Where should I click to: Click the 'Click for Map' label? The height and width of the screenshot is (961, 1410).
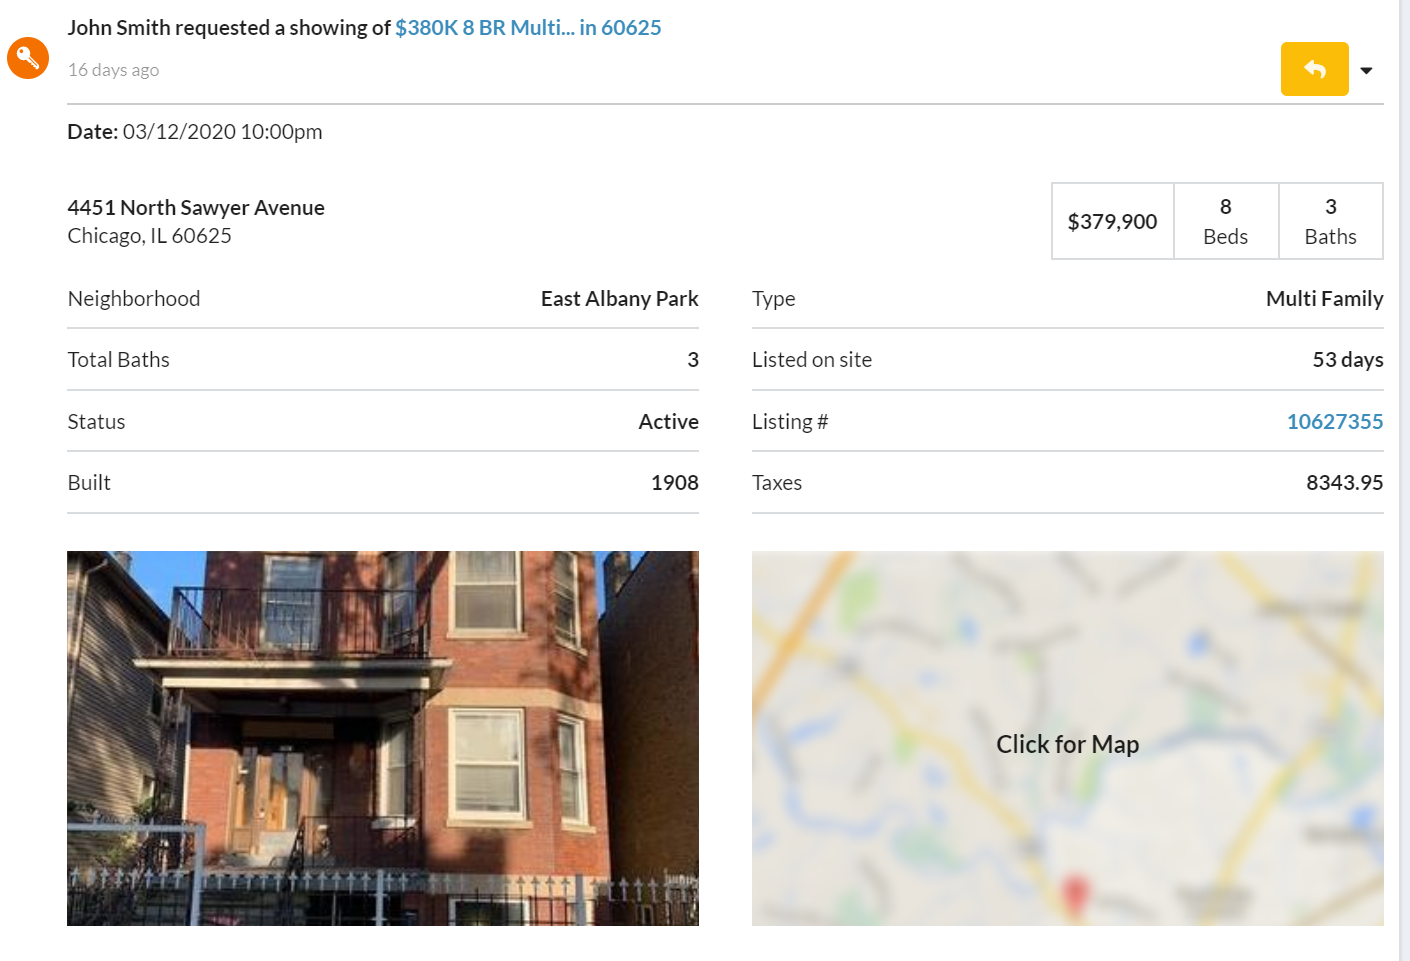pos(1067,745)
